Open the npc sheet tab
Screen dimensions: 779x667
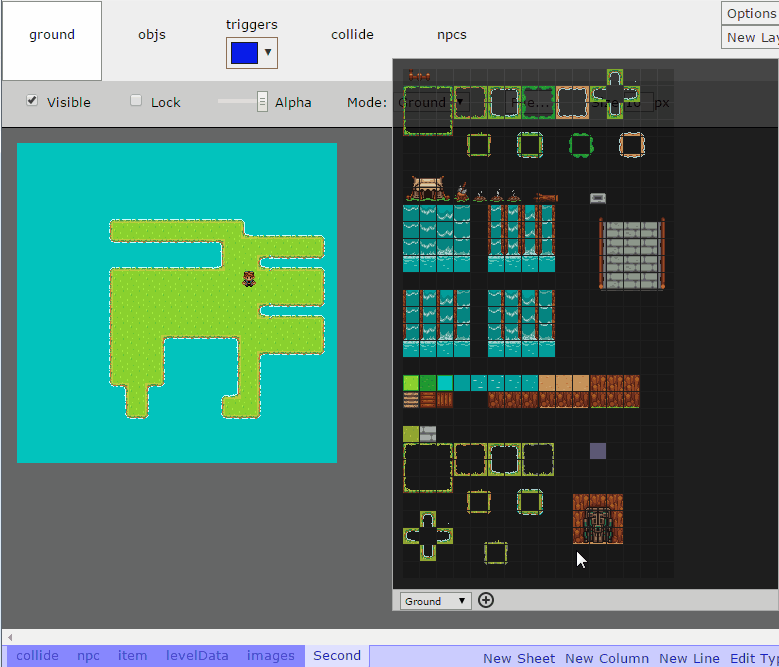click(88, 656)
